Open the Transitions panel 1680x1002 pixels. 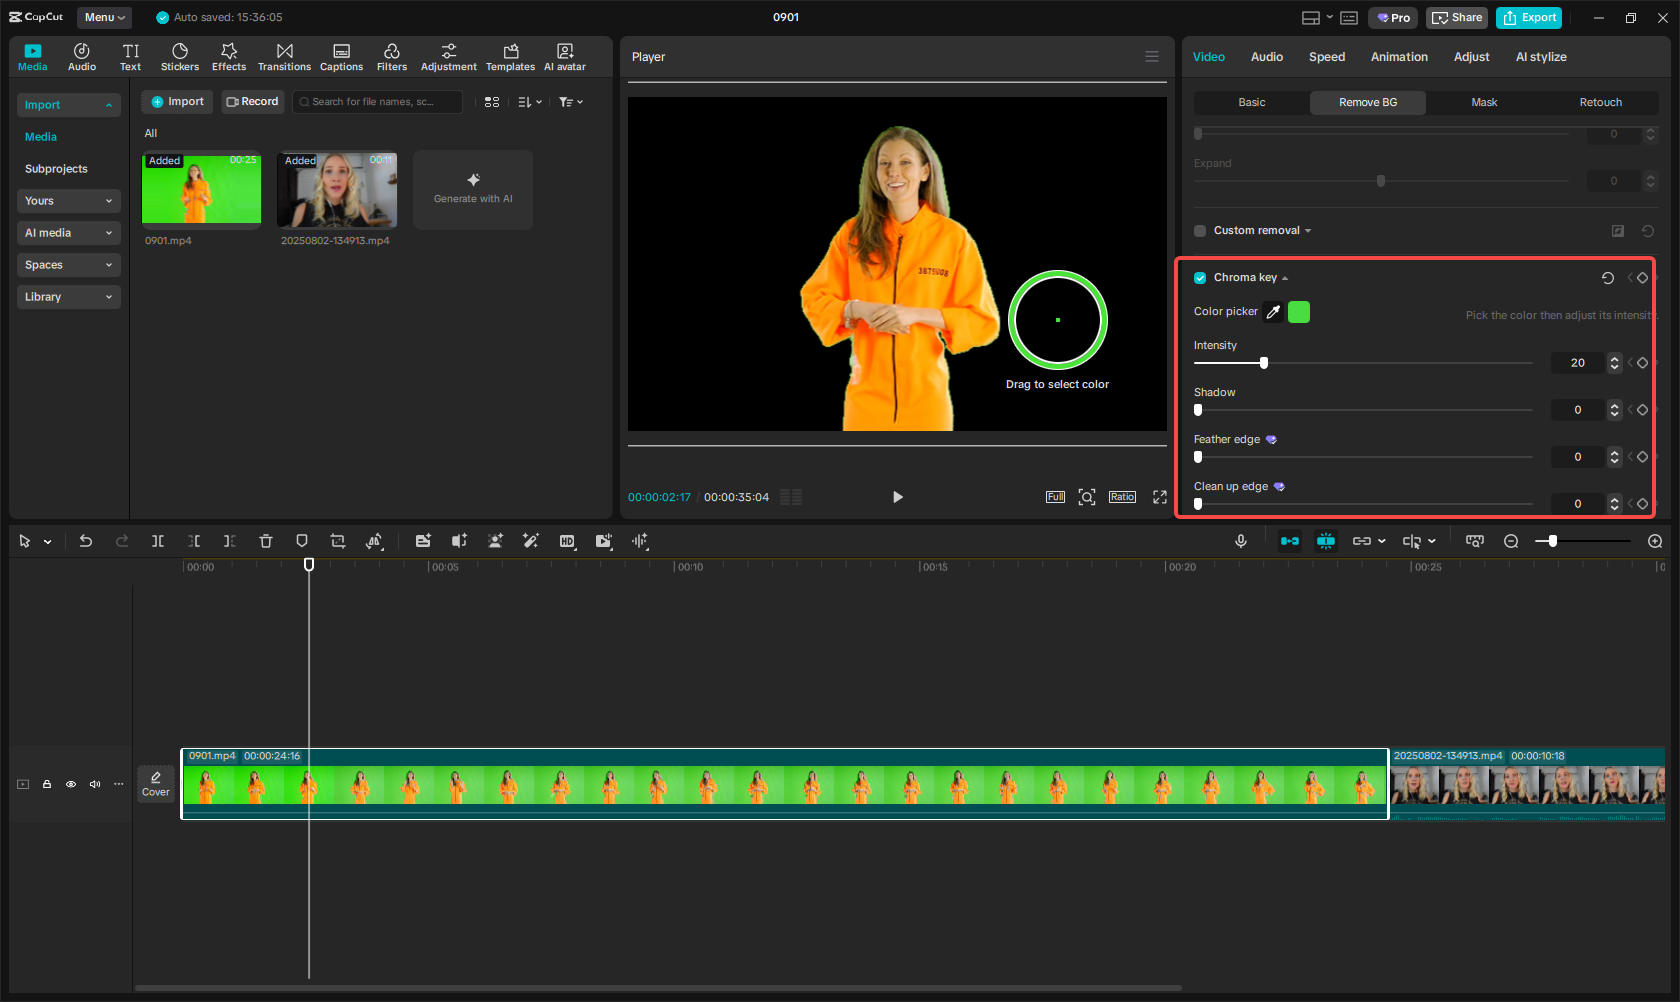284,56
